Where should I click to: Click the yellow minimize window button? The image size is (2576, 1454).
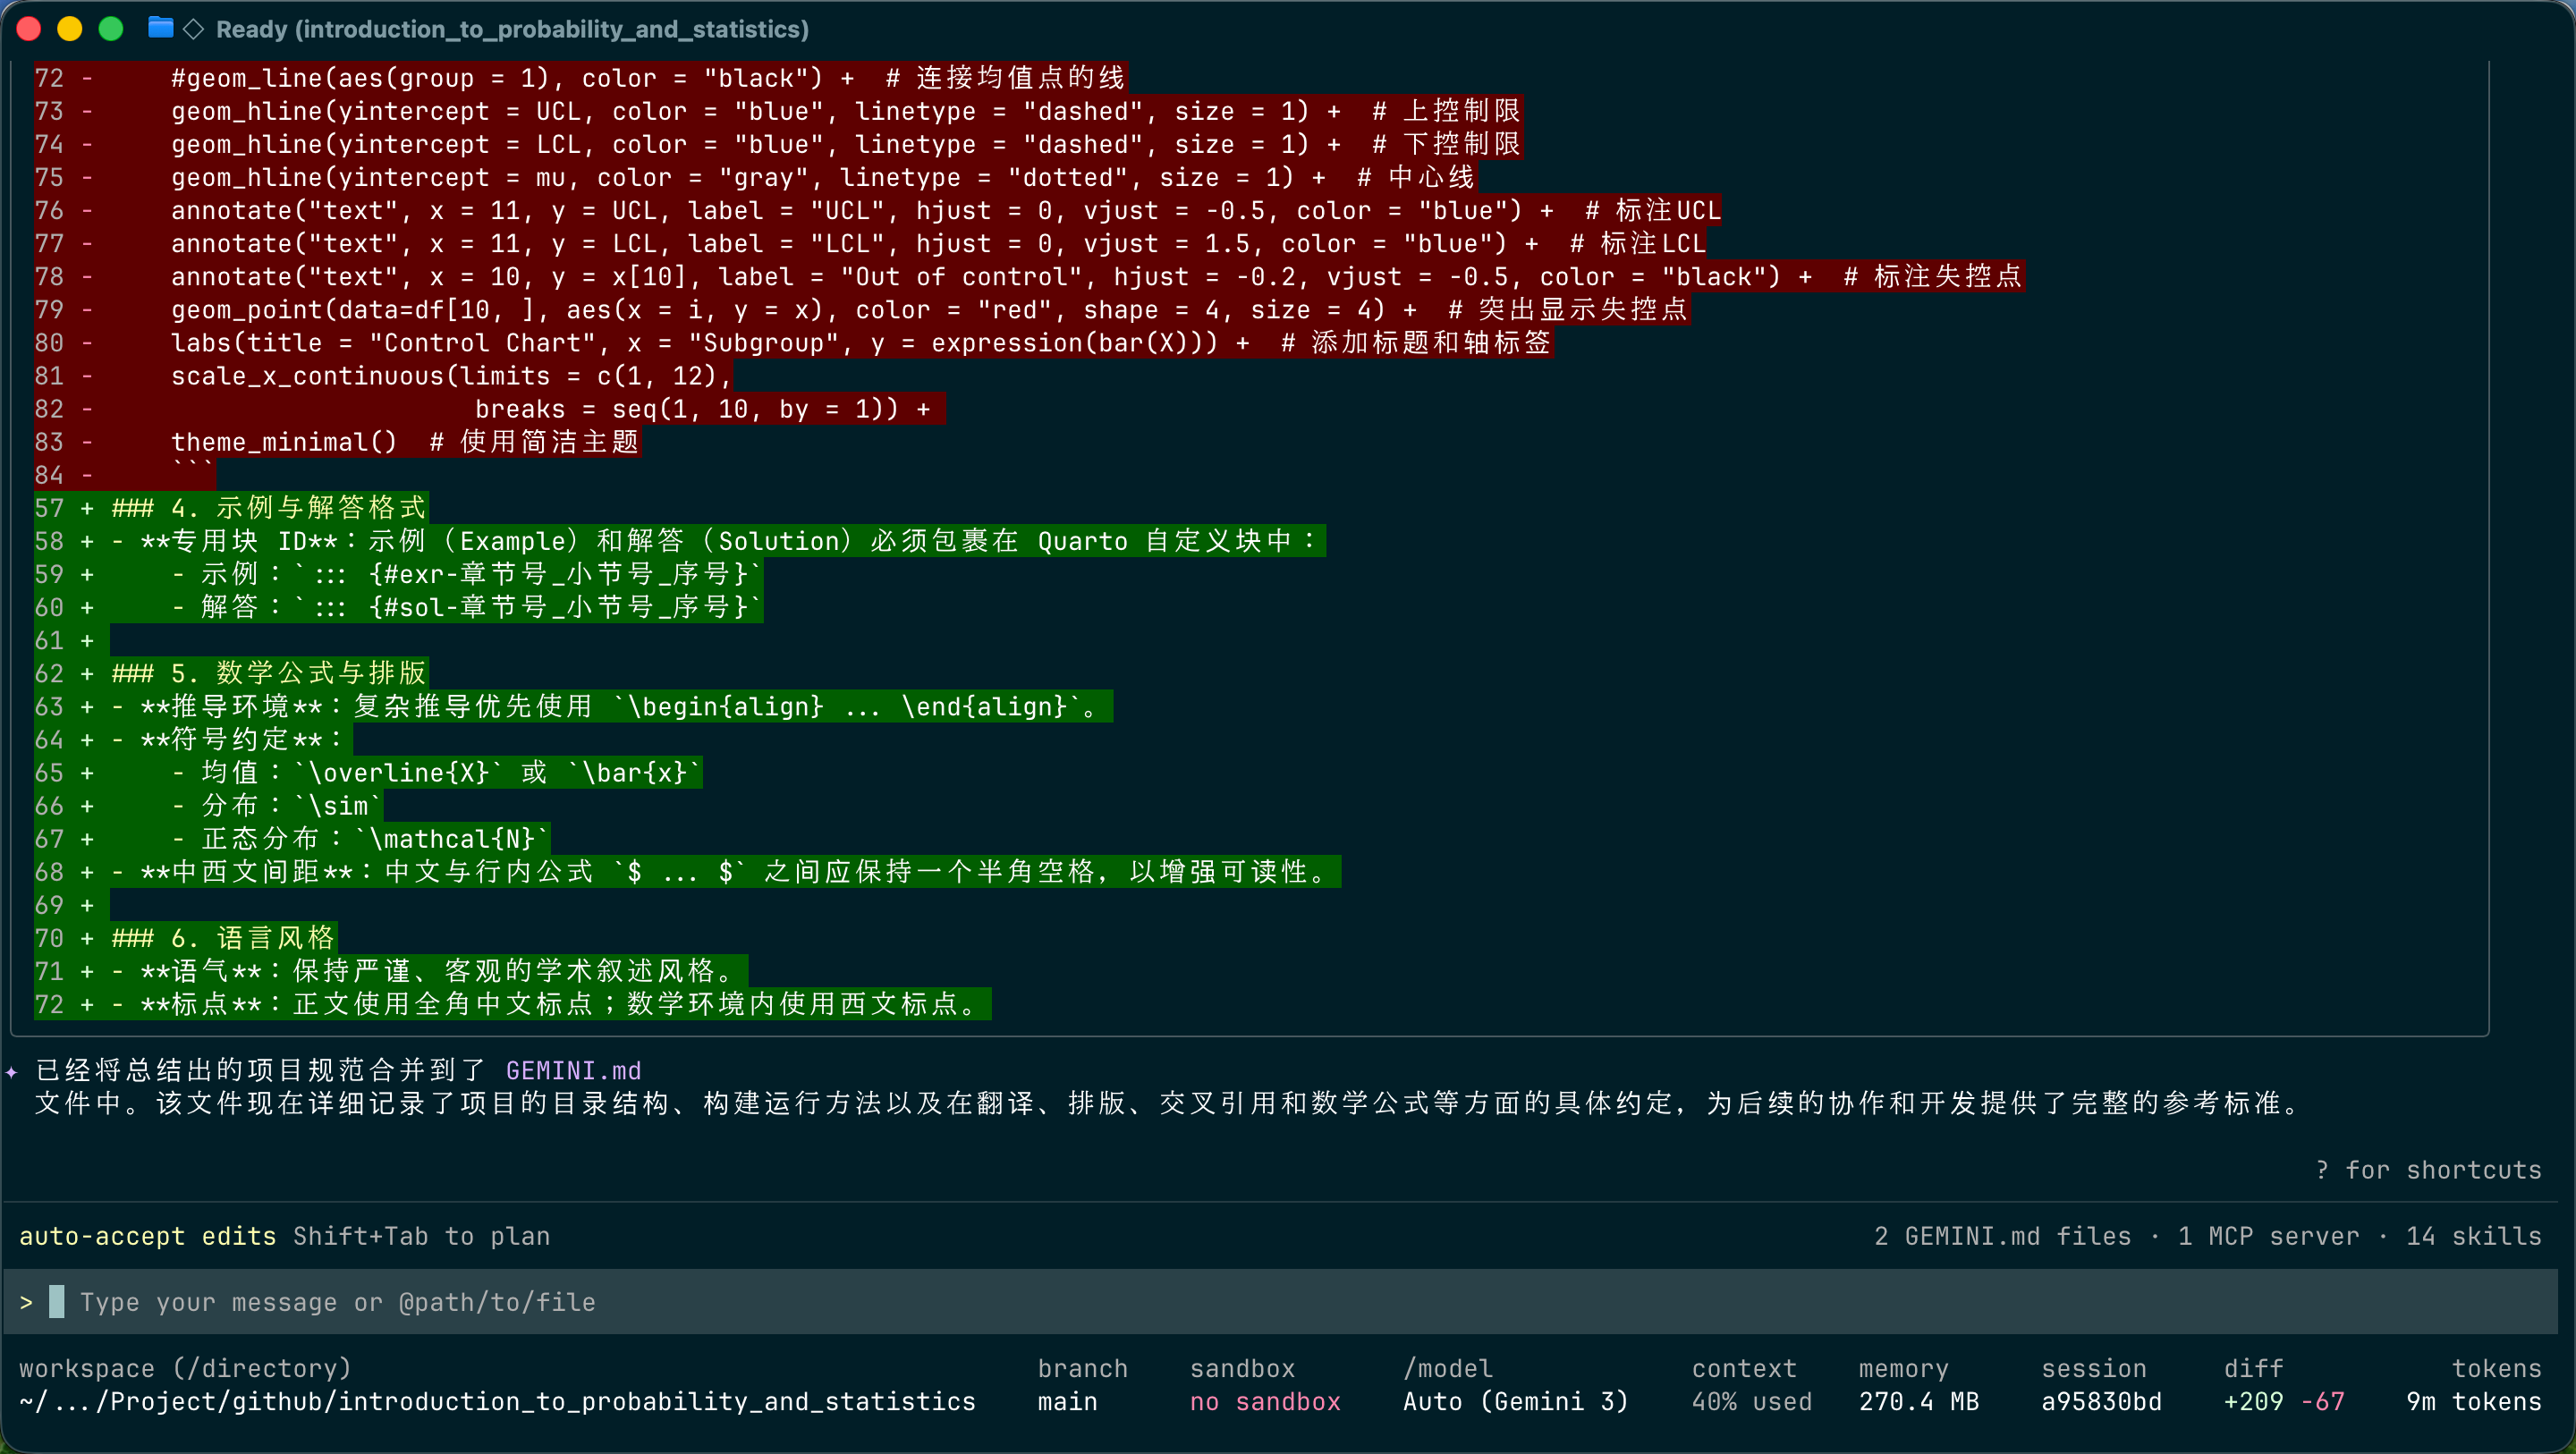tap(70, 29)
